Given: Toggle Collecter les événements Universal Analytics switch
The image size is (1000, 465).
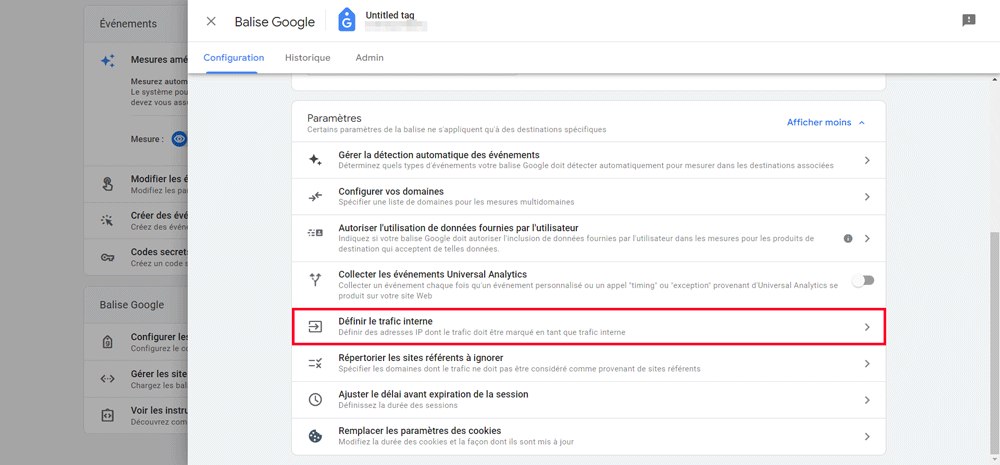Looking at the screenshot, I should [864, 280].
